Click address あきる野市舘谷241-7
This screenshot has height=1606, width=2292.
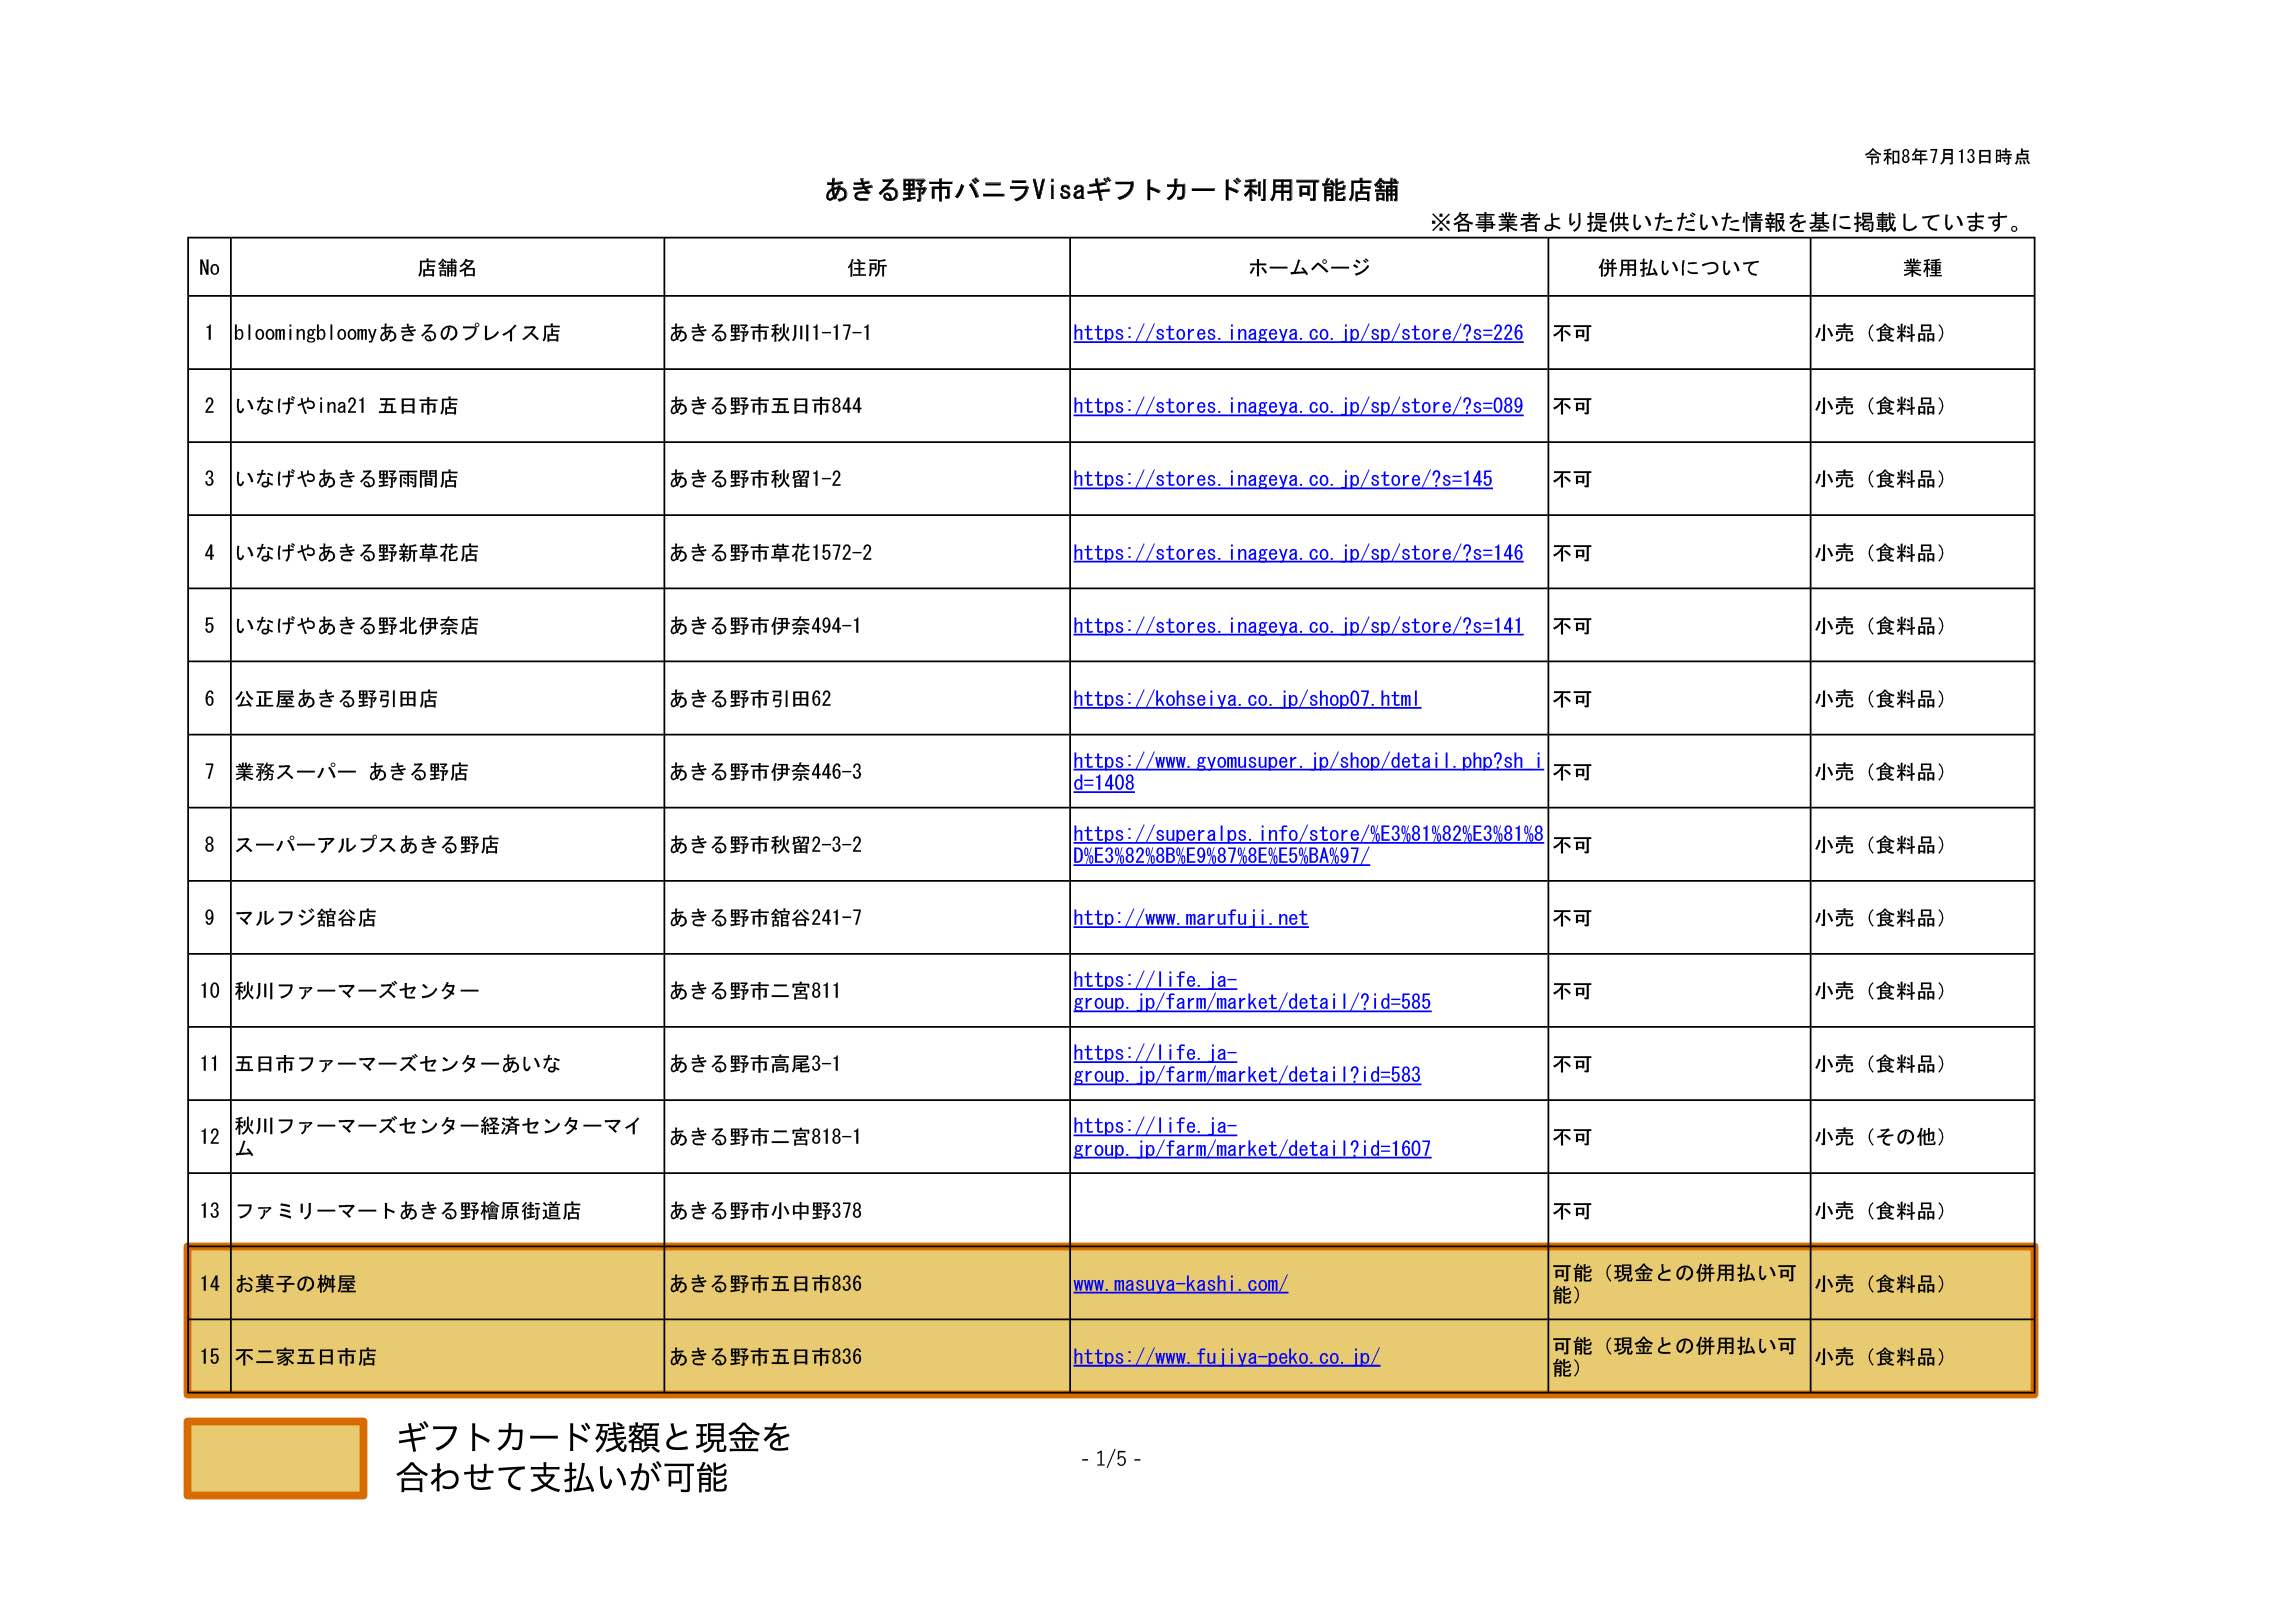(765, 918)
